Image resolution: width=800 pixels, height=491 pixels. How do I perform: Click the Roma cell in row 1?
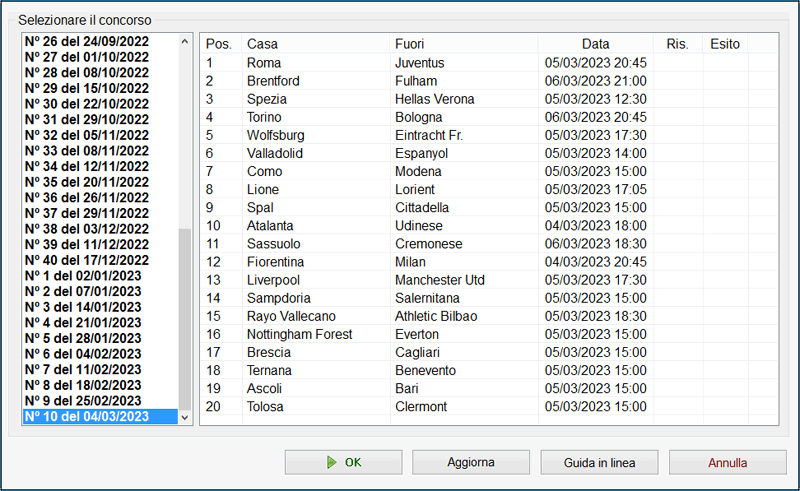pos(316,63)
